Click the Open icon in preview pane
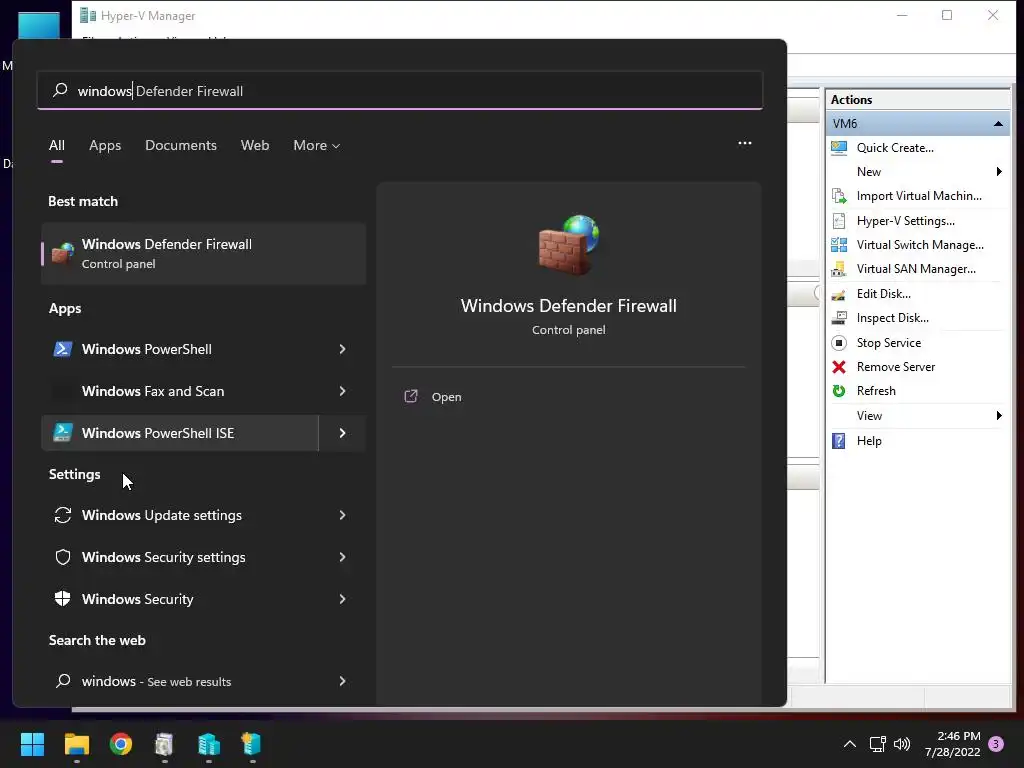The image size is (1024, 768). click(x=411, y=396)
